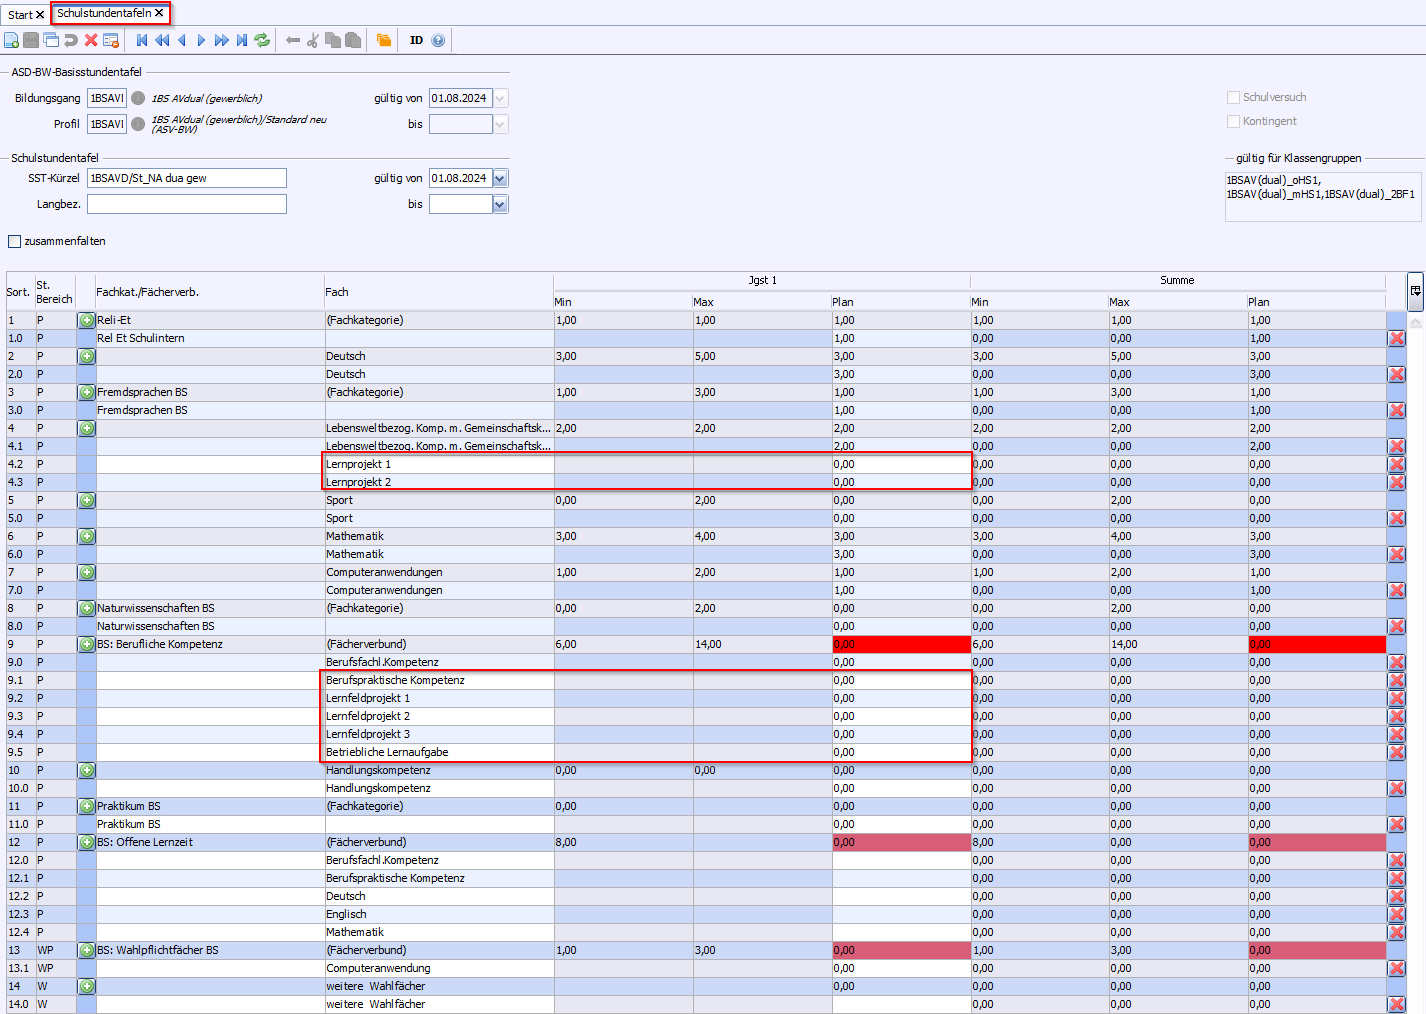Jump to the first record
Viewport: 1426px width, 1014px height.
(142, 40)
